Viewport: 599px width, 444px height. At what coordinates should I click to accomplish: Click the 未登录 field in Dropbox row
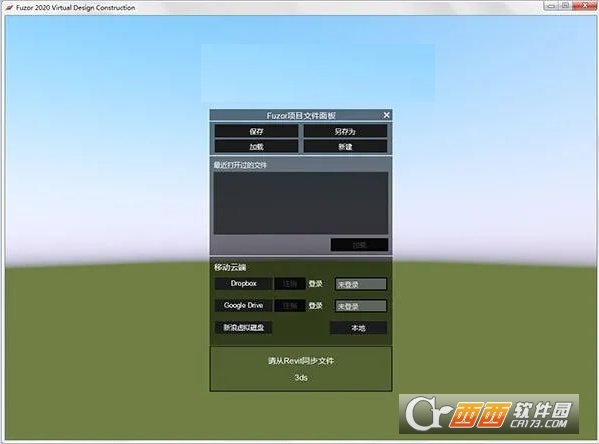361,284
